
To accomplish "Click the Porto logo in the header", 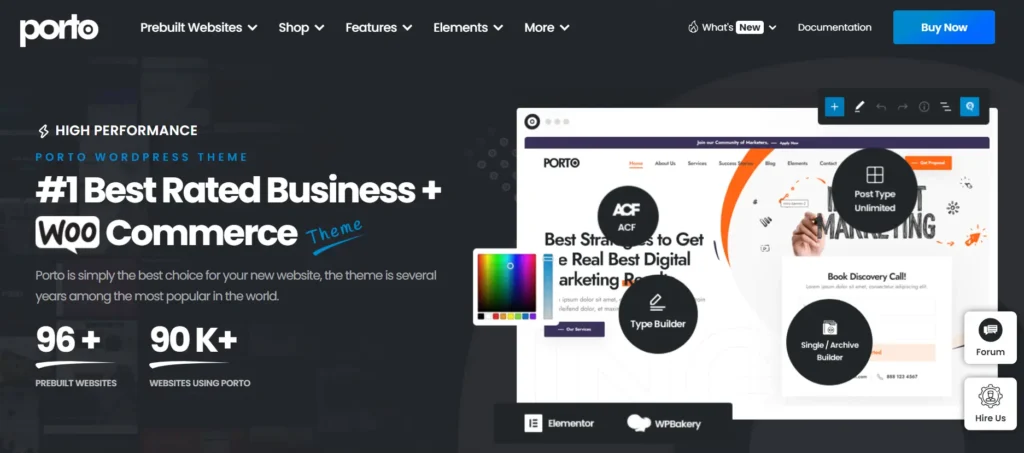I will point(59,29).
